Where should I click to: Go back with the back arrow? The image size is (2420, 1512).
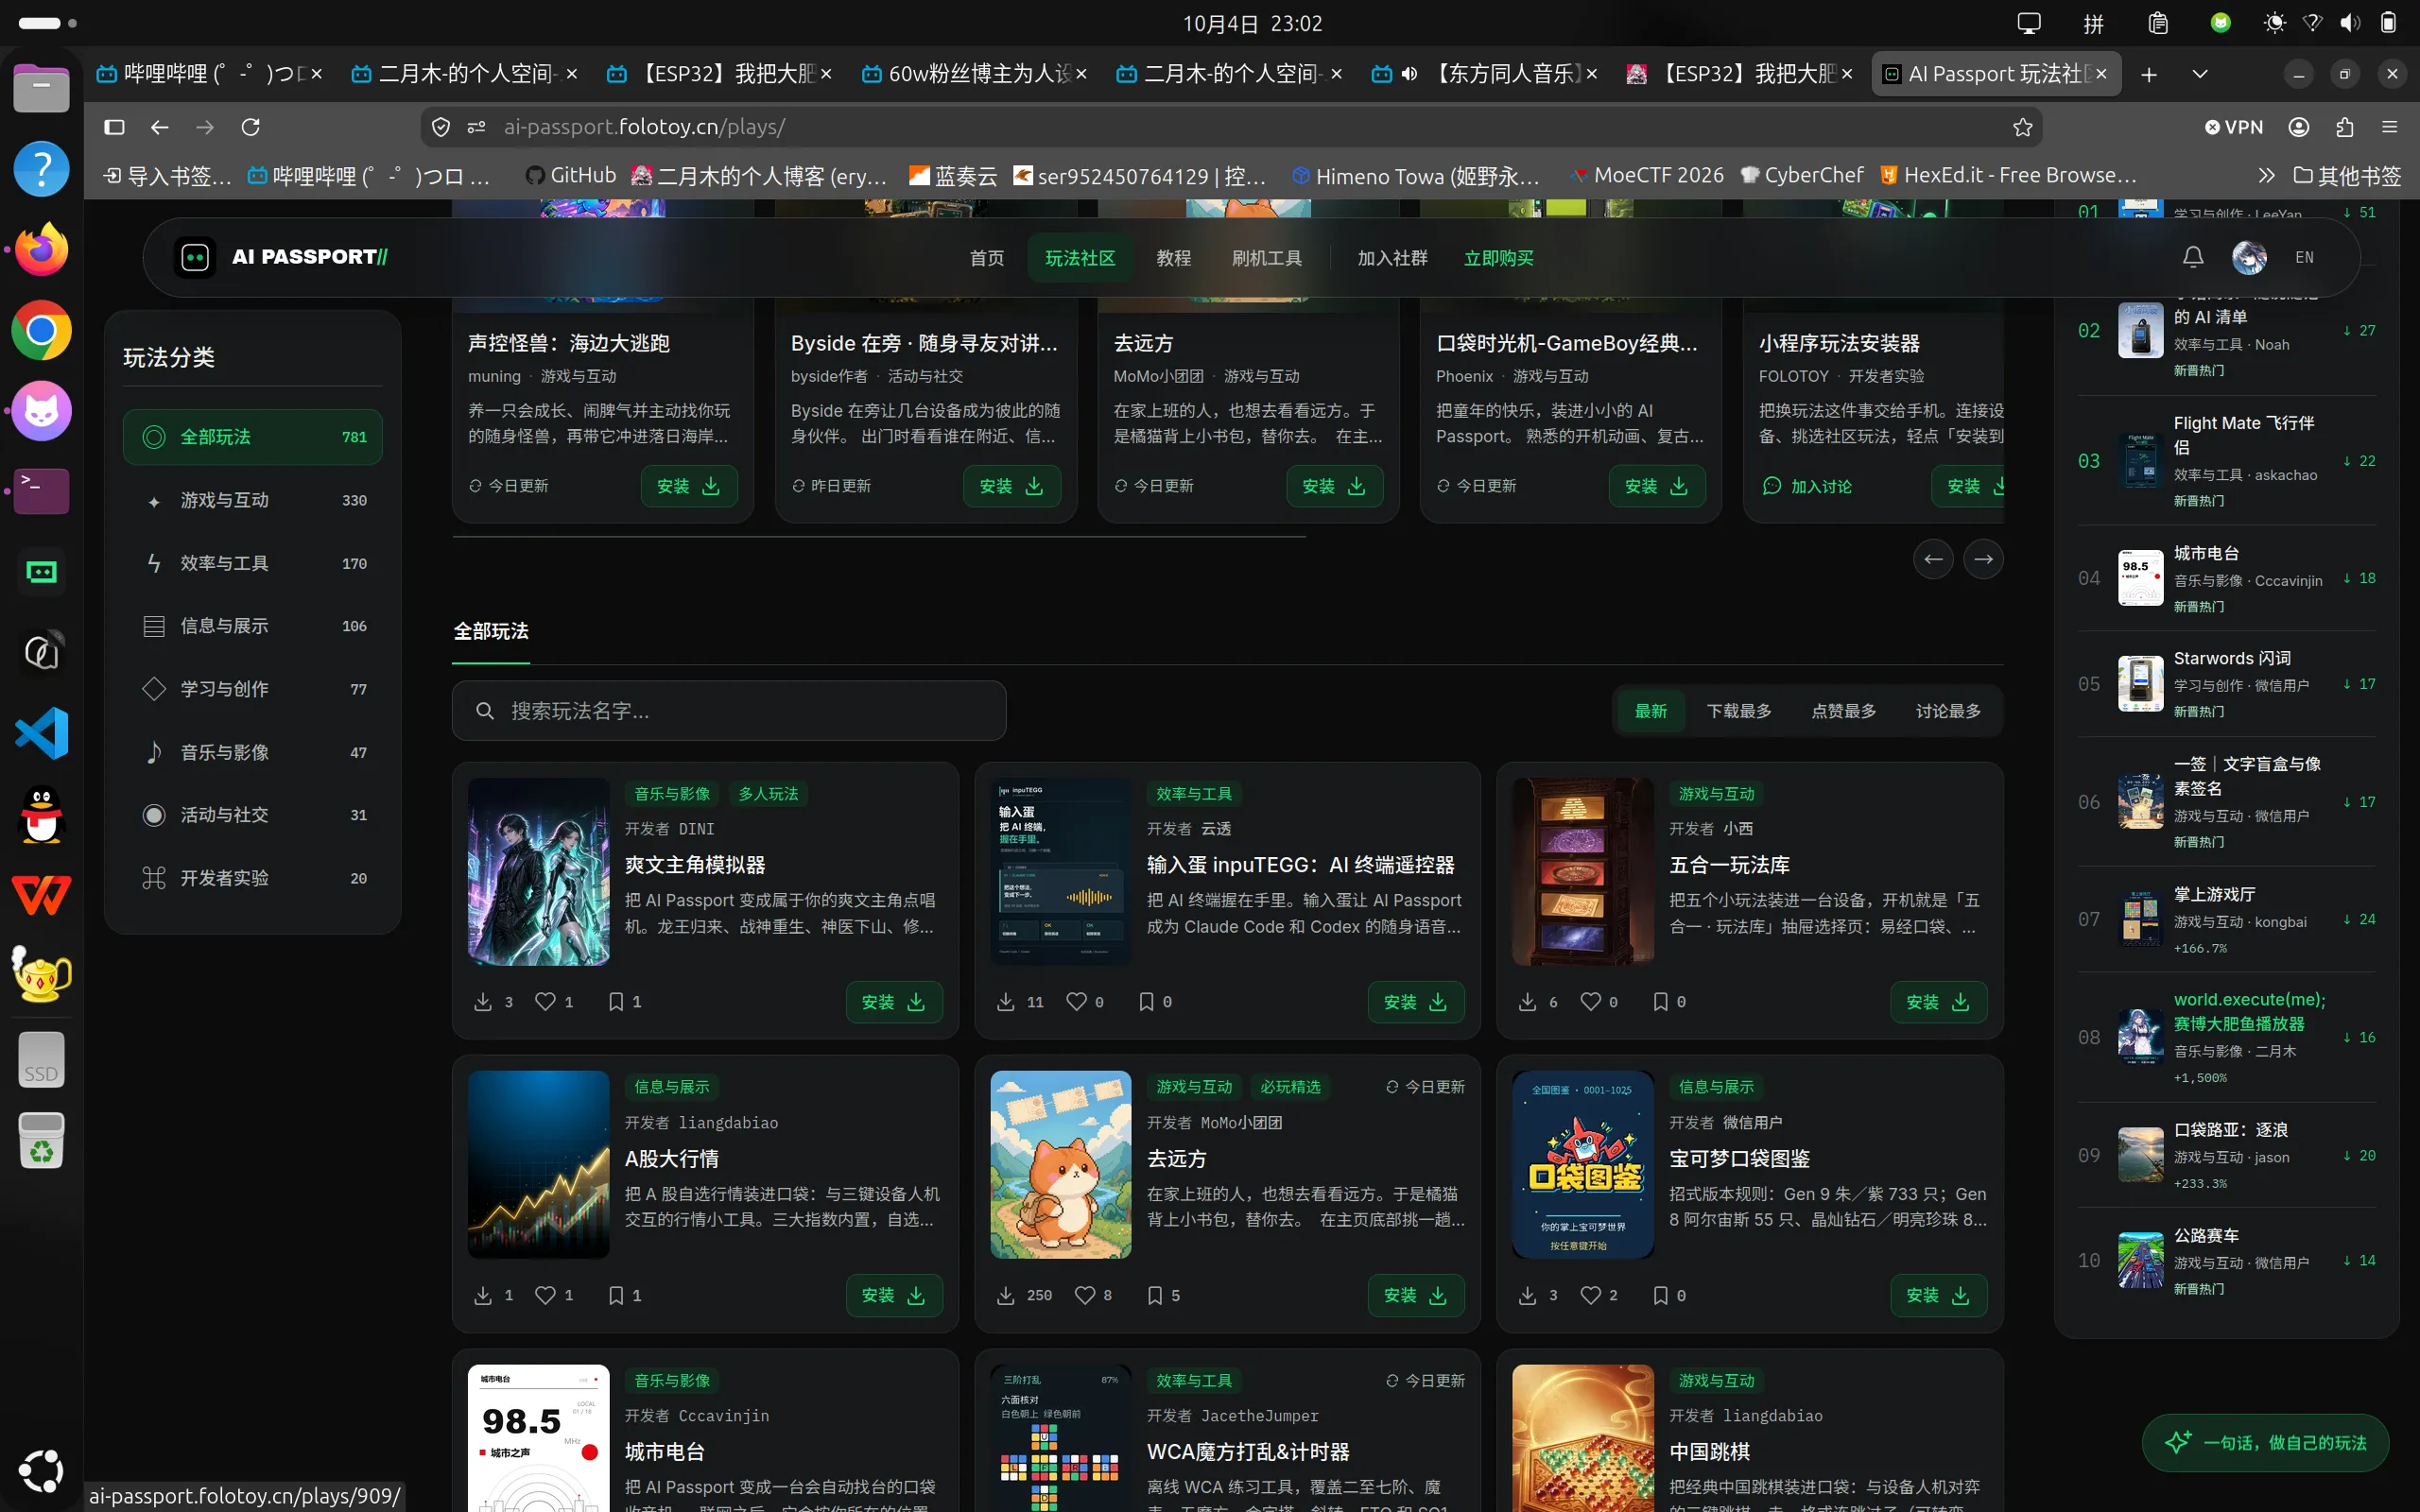(x=159, y=127)
